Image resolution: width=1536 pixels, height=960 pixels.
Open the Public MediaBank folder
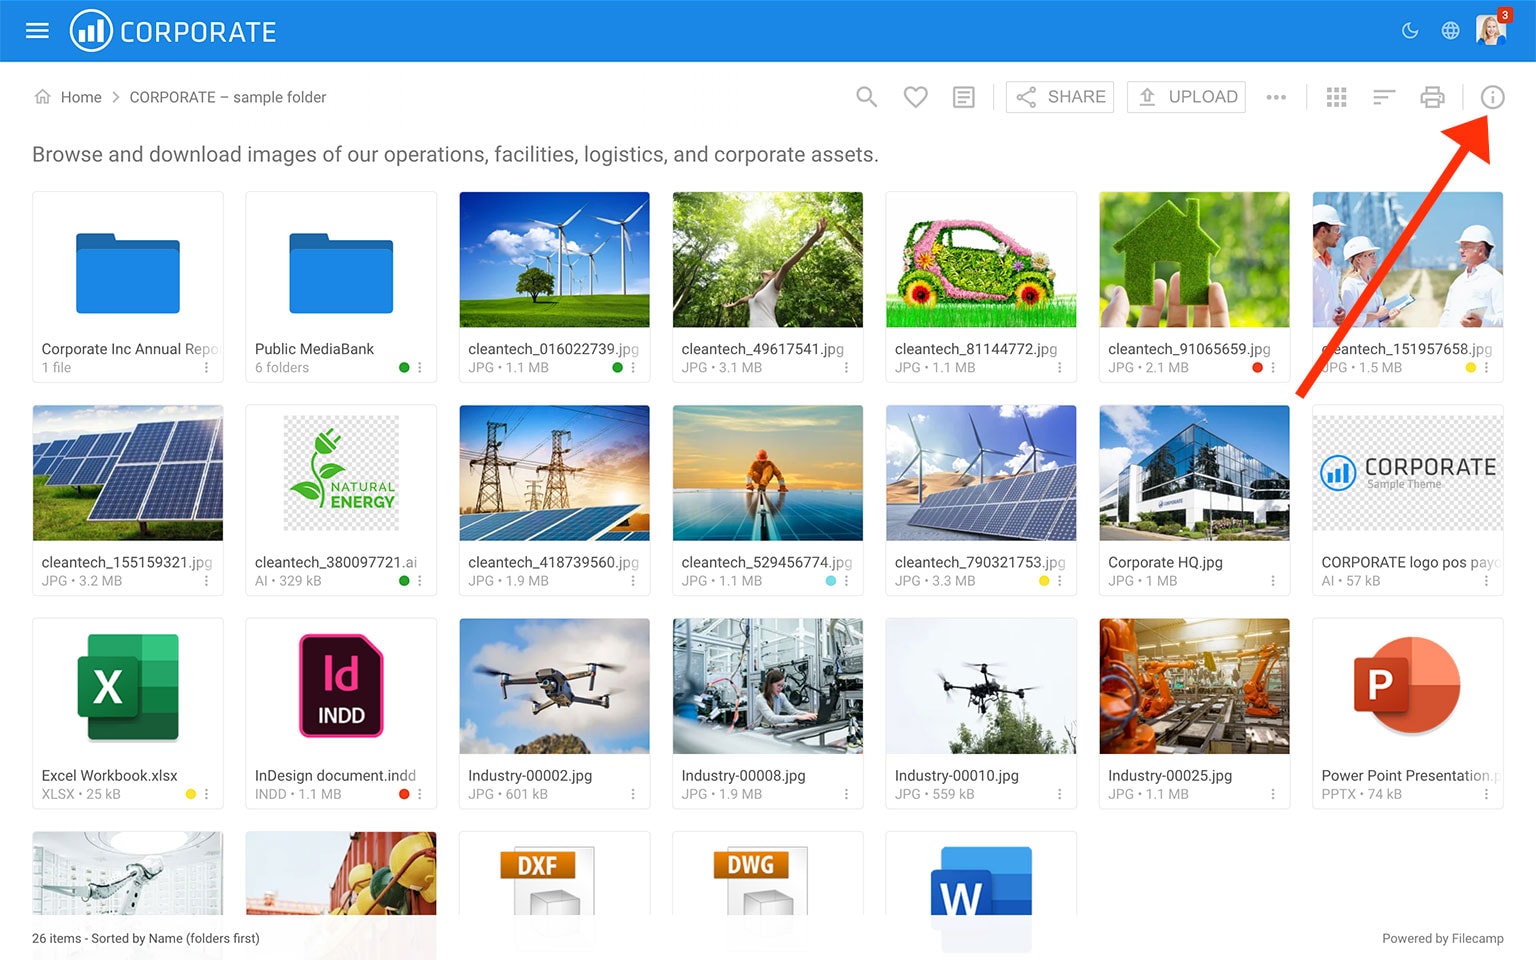(341, 273)
